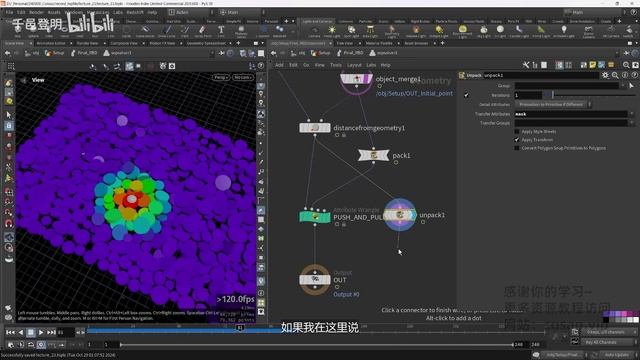640x360 pixels.
Task: Select the Area Light shelf tool
Action: pos(370,31)
